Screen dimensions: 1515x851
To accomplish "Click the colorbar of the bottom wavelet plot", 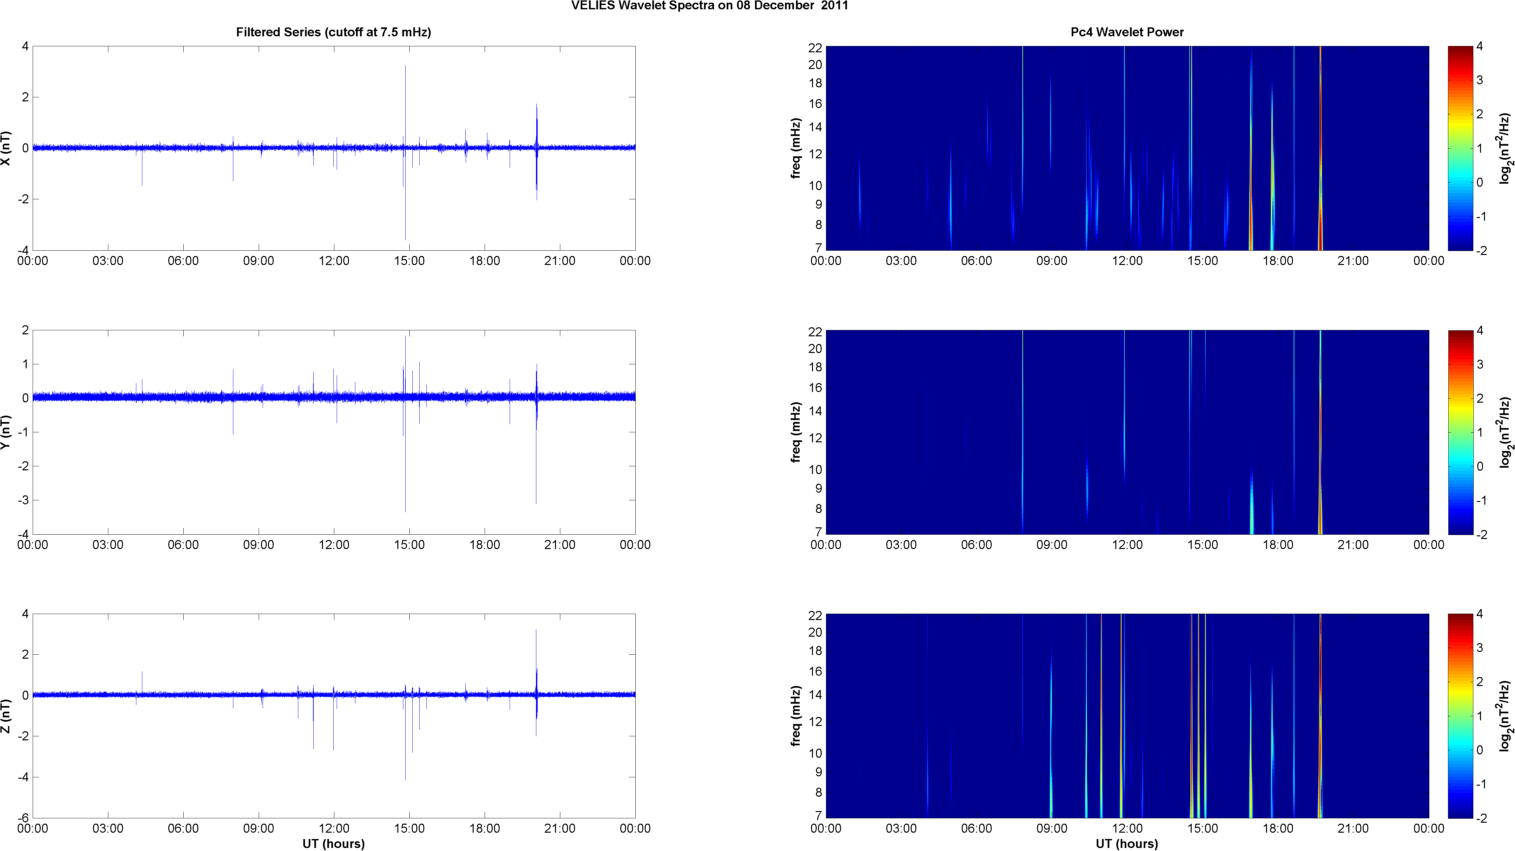I will [1460, 716].
